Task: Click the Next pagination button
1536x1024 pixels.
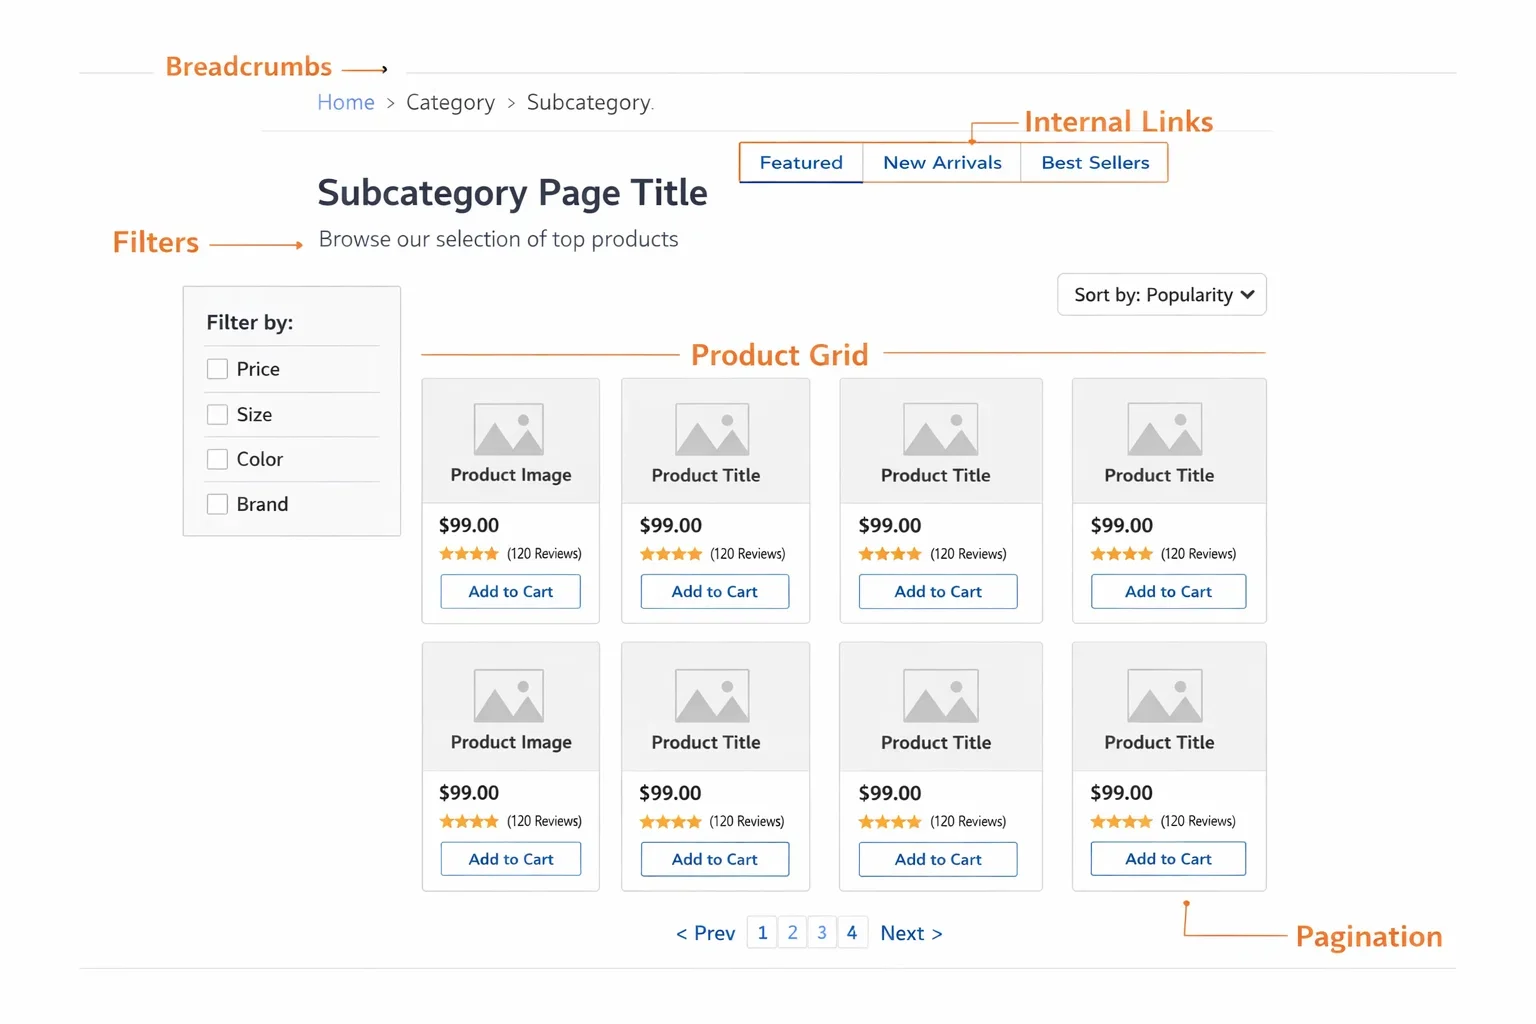Action: tap(910, 932)
